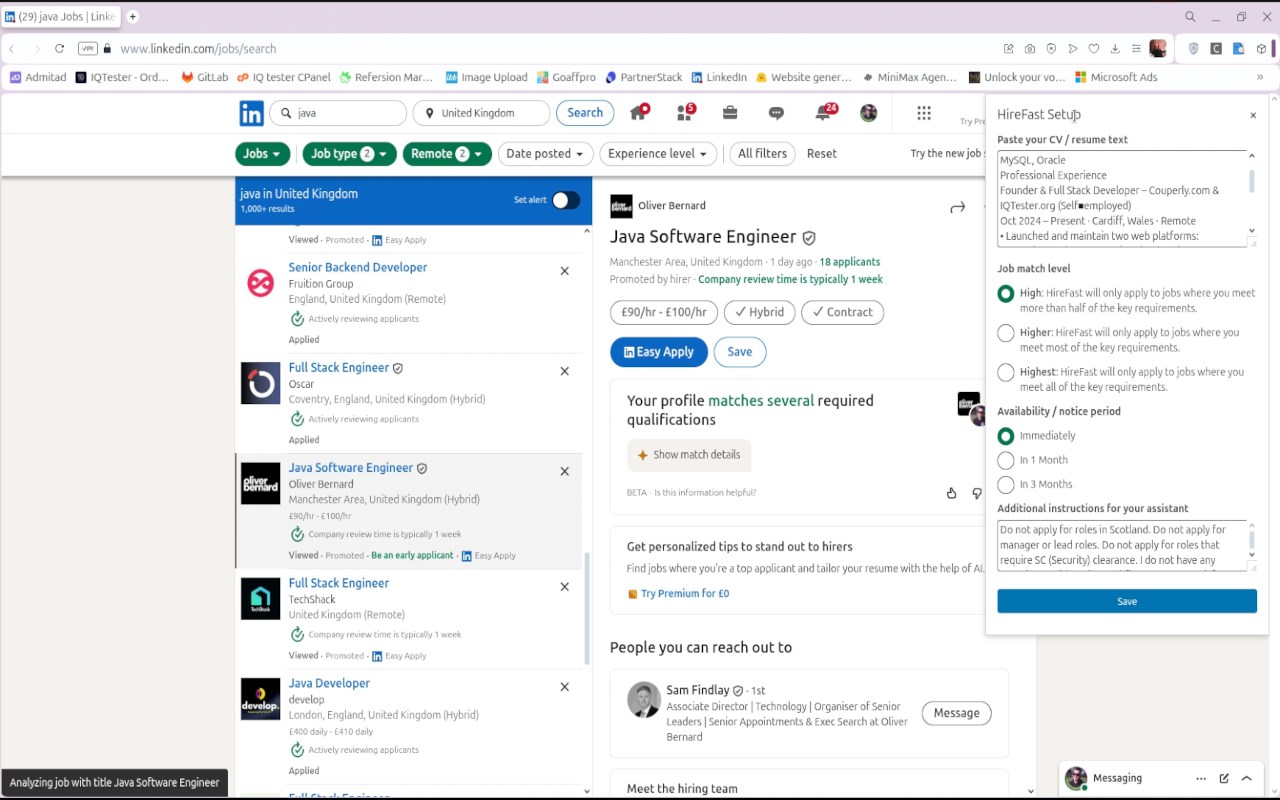Open the Date posted dropdown
This screenshot has height=800, width=1280.
[x=545, y=154]
